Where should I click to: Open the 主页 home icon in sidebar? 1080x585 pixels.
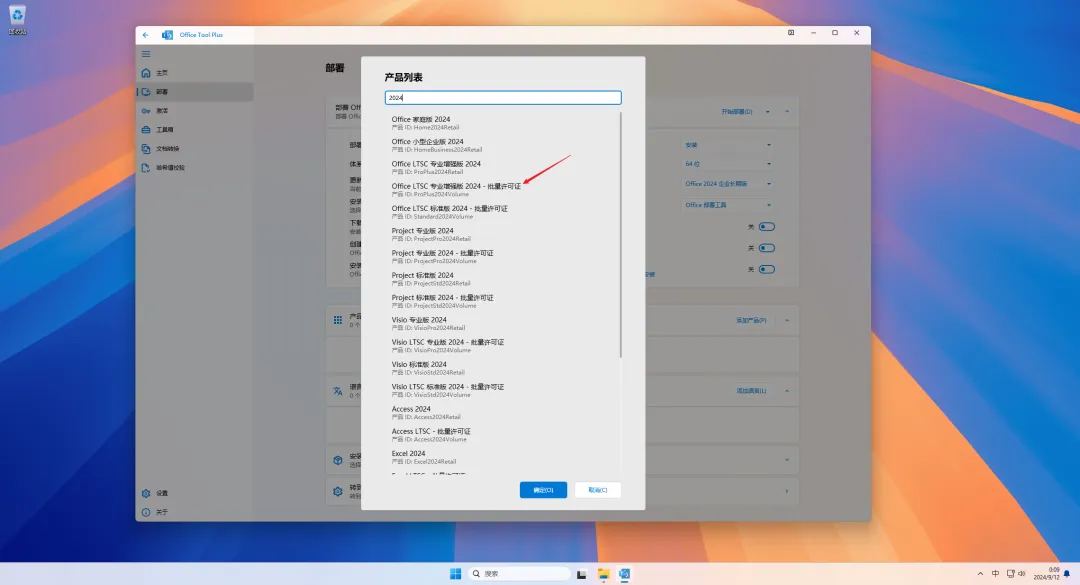point(146,73)
